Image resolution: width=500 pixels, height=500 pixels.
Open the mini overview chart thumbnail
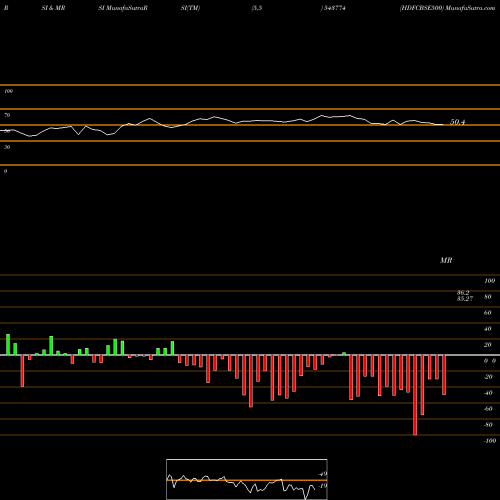click(247, 479)
